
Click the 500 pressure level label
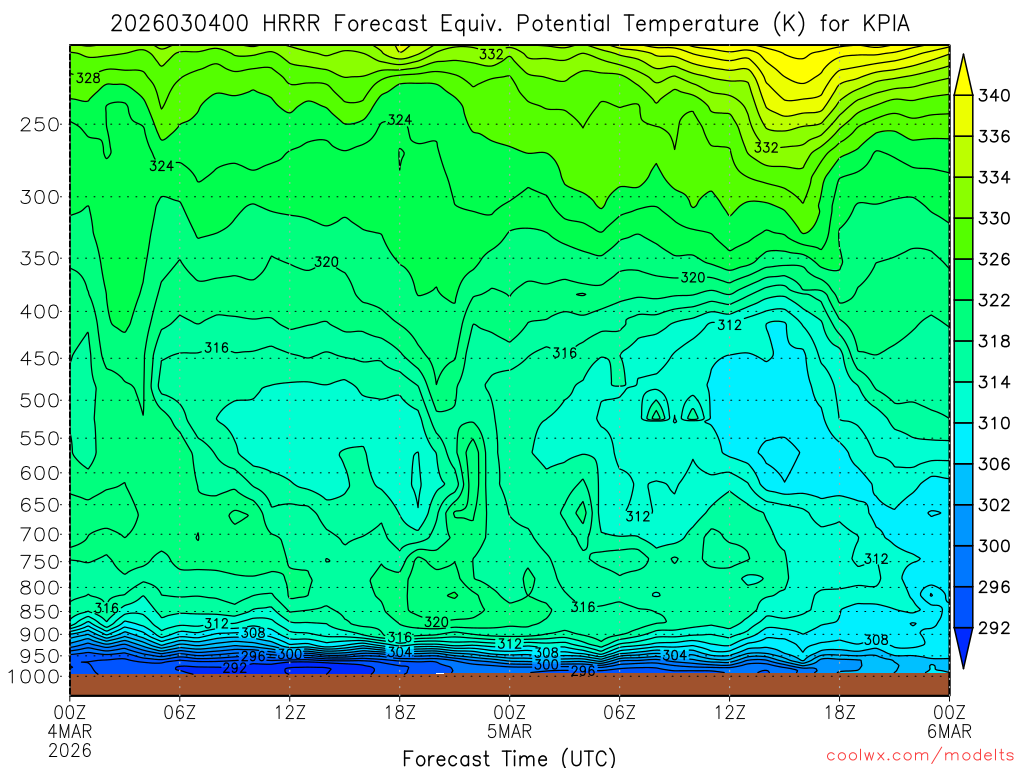[40, 400]
